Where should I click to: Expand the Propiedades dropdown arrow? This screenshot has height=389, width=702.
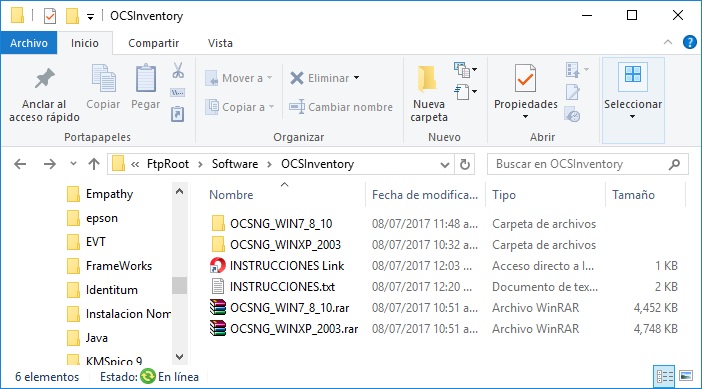526,117
